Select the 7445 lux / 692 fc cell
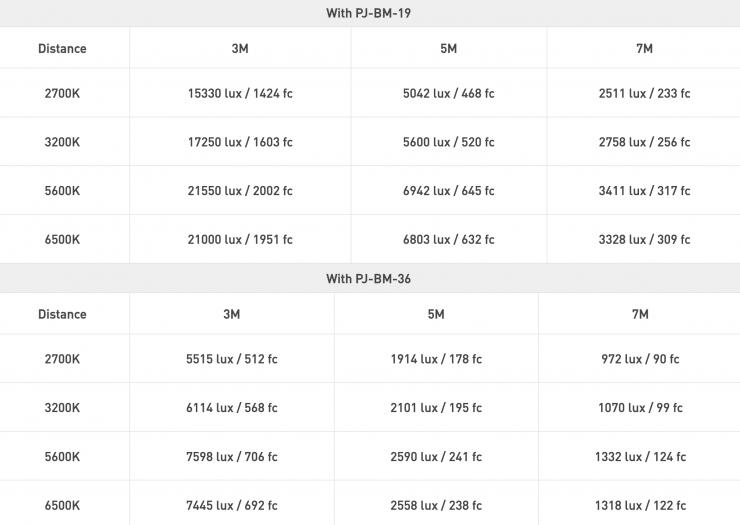This screenshot has width=740, height=525. click(231, 505)
